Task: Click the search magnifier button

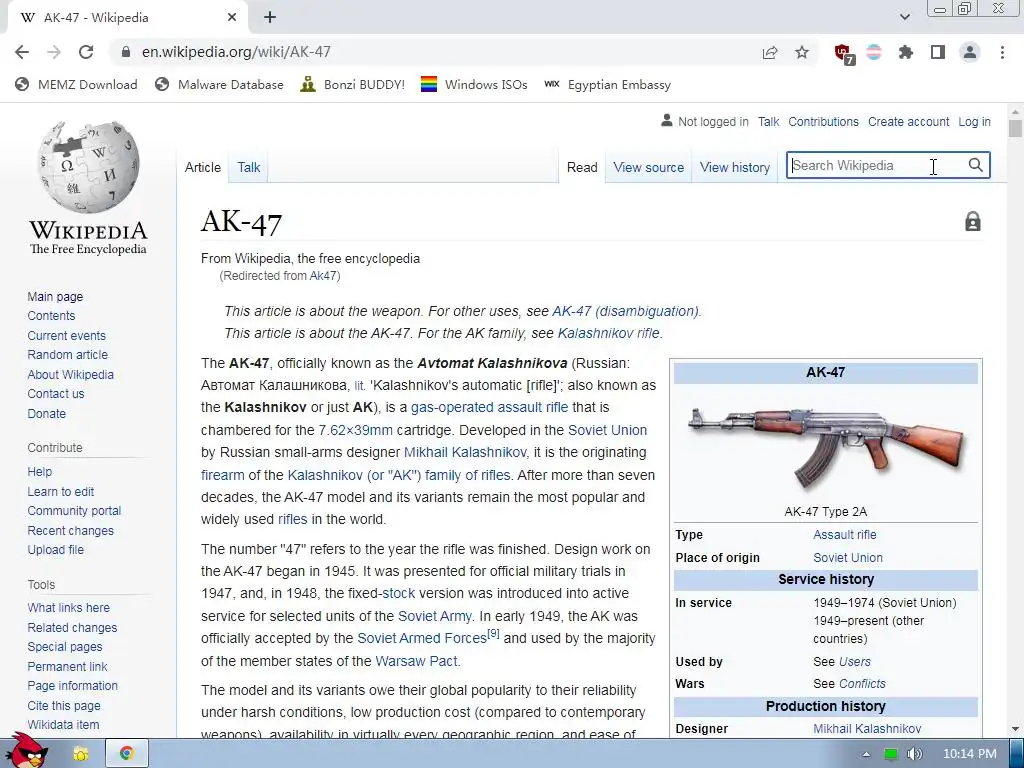Action: [x=976, y=165]
